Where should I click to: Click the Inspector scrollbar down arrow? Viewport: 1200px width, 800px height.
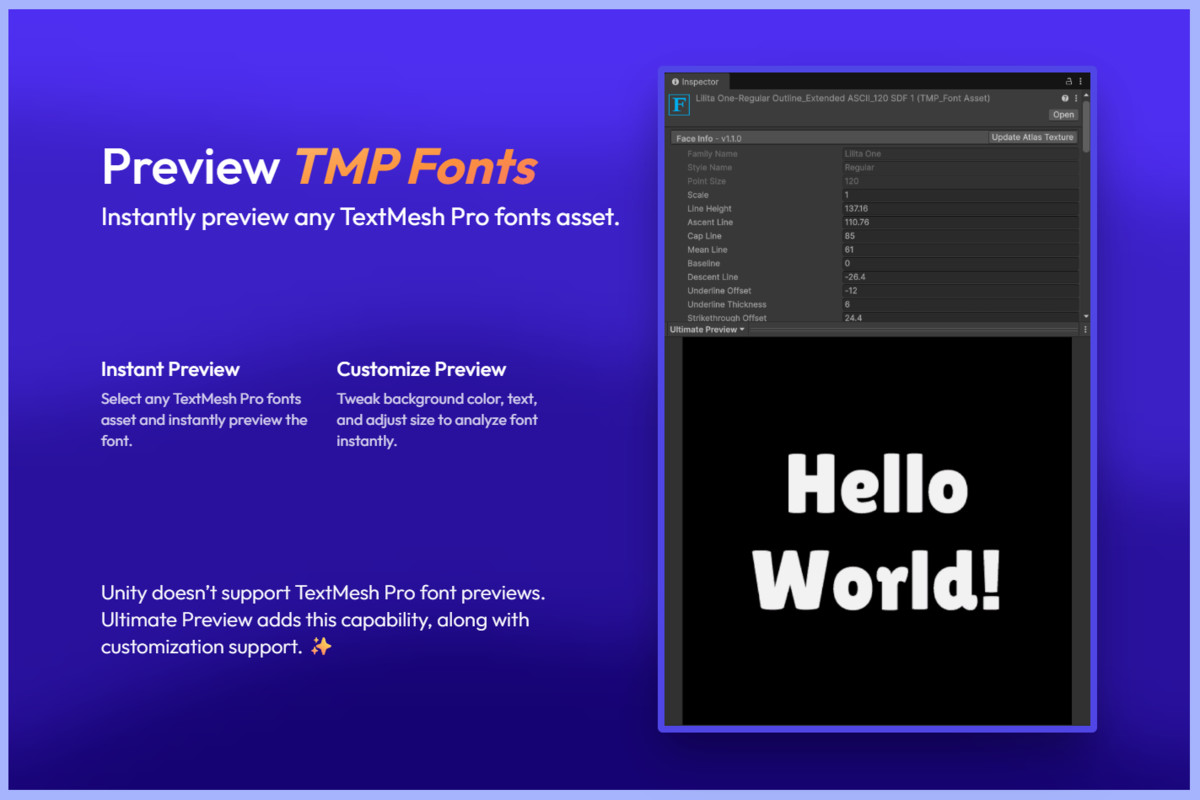click(x=1086, y=315)
